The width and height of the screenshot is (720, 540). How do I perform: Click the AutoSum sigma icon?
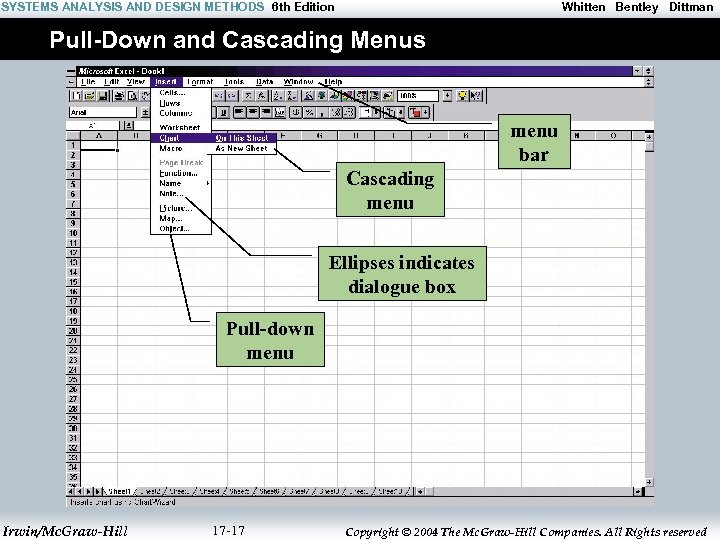248,96
